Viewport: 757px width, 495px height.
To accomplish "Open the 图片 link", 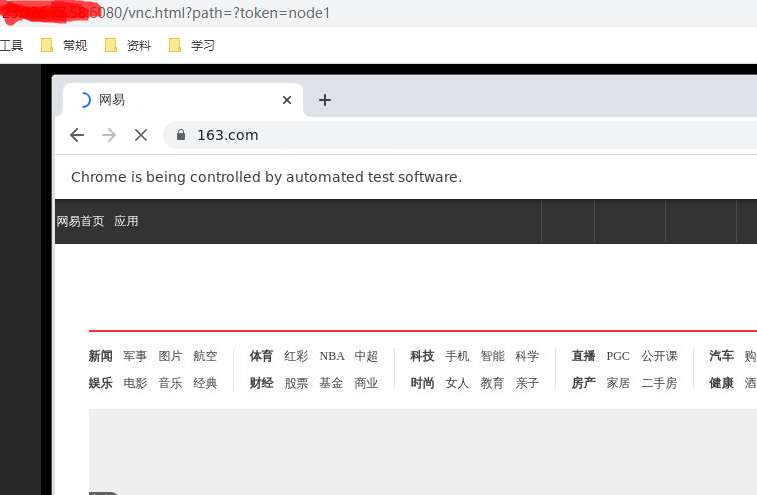I will pyautogui.click(x=170, y=356).
